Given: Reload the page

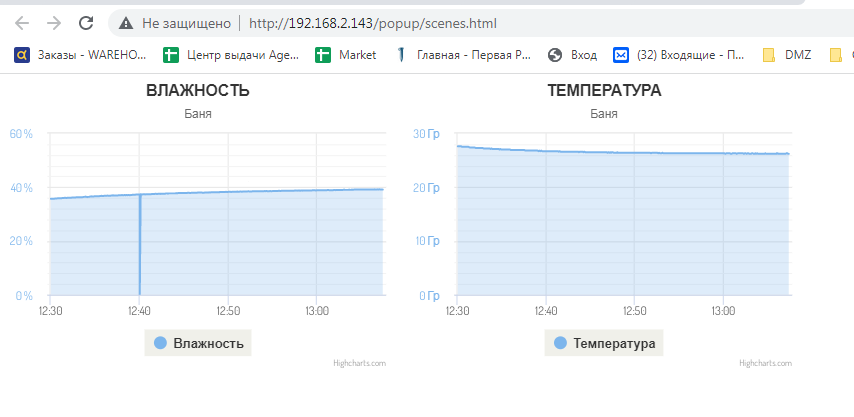Looking at the screenshot, I should pos(86,23).
